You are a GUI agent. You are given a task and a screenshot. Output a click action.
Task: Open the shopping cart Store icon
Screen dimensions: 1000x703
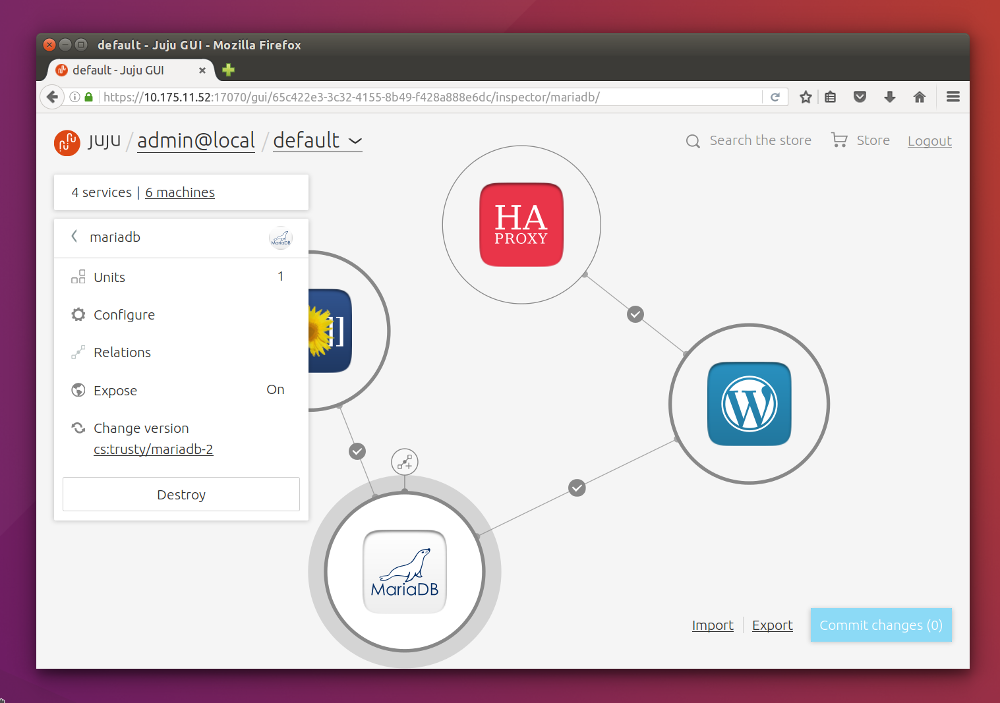(x=839, y=141)
